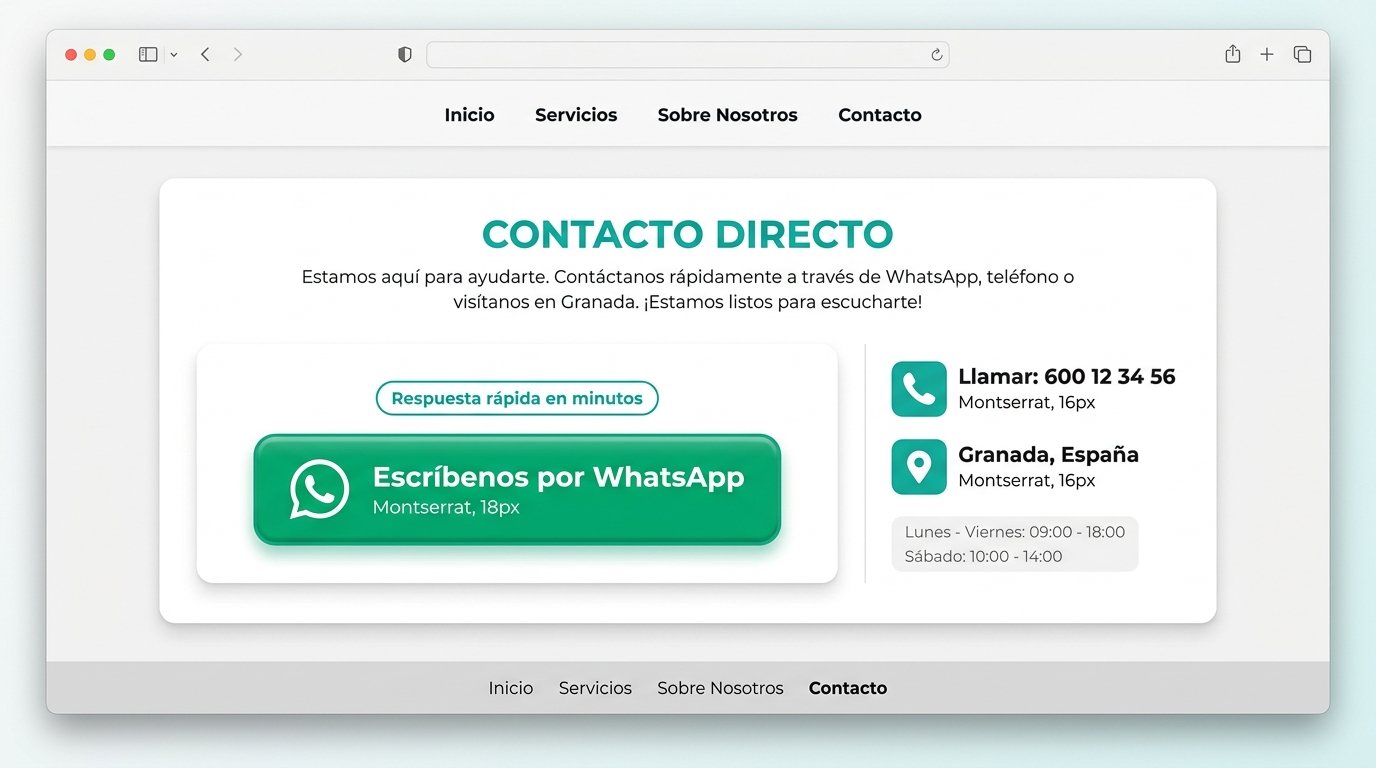Open footer Contacto link

pos(848,688)
